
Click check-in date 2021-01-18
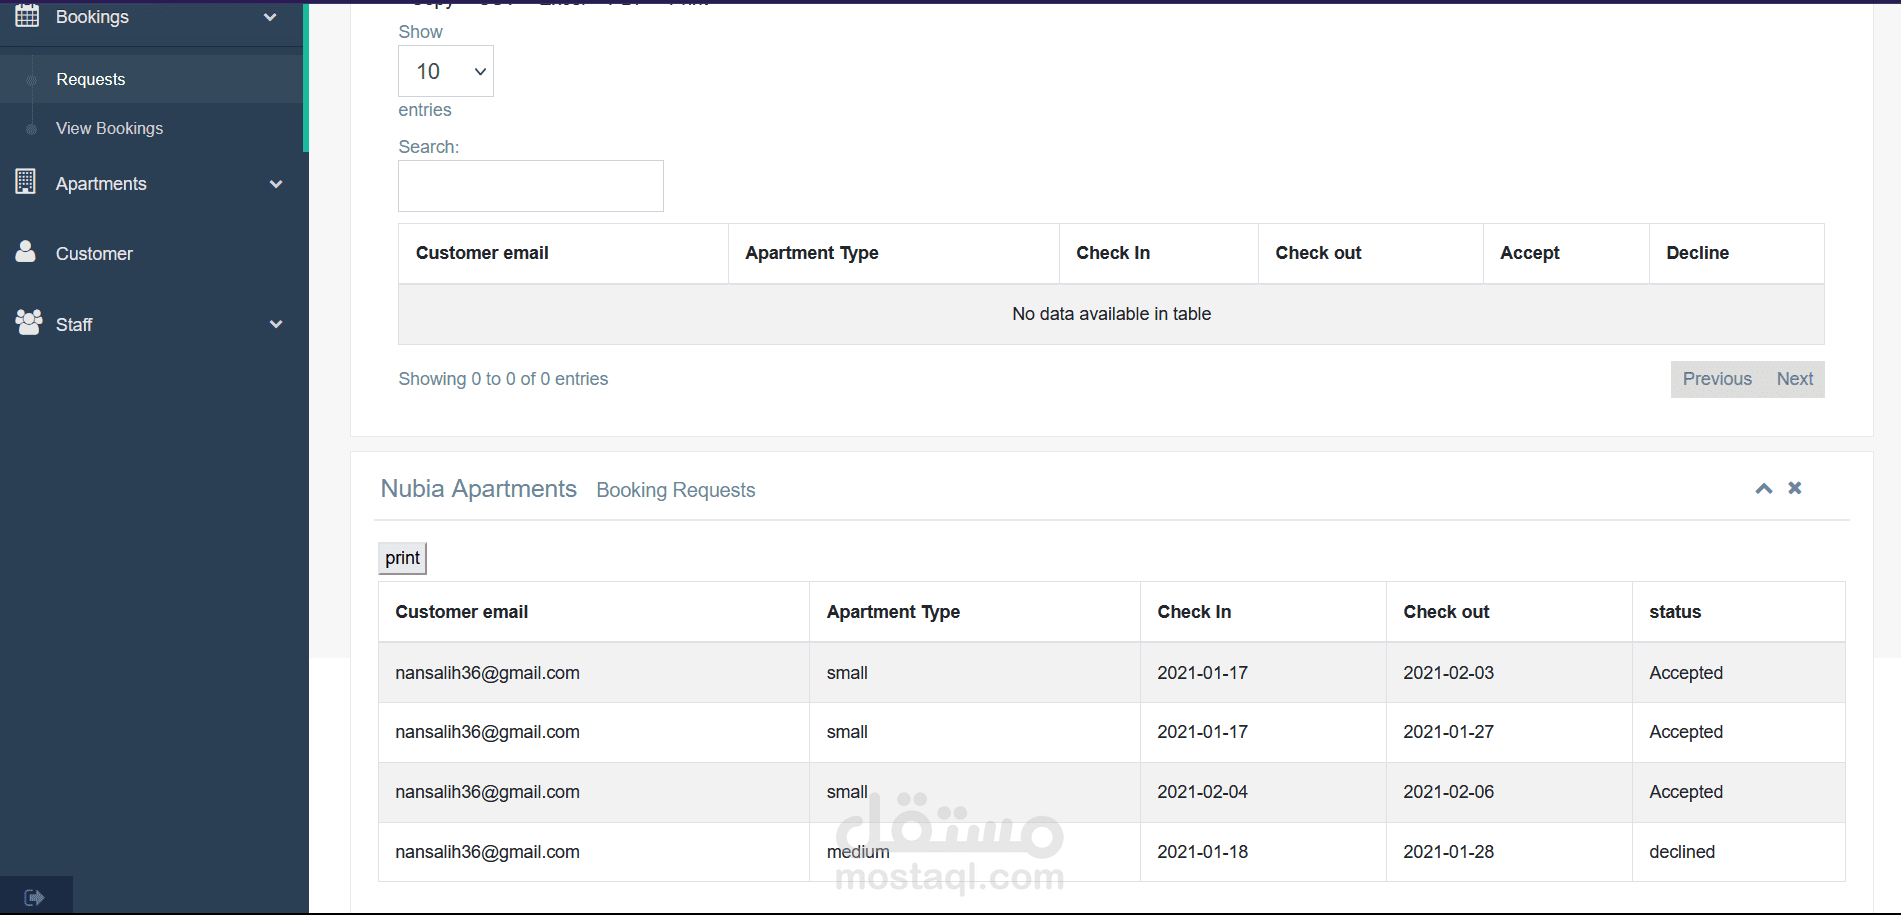[x=1202, y=852]
